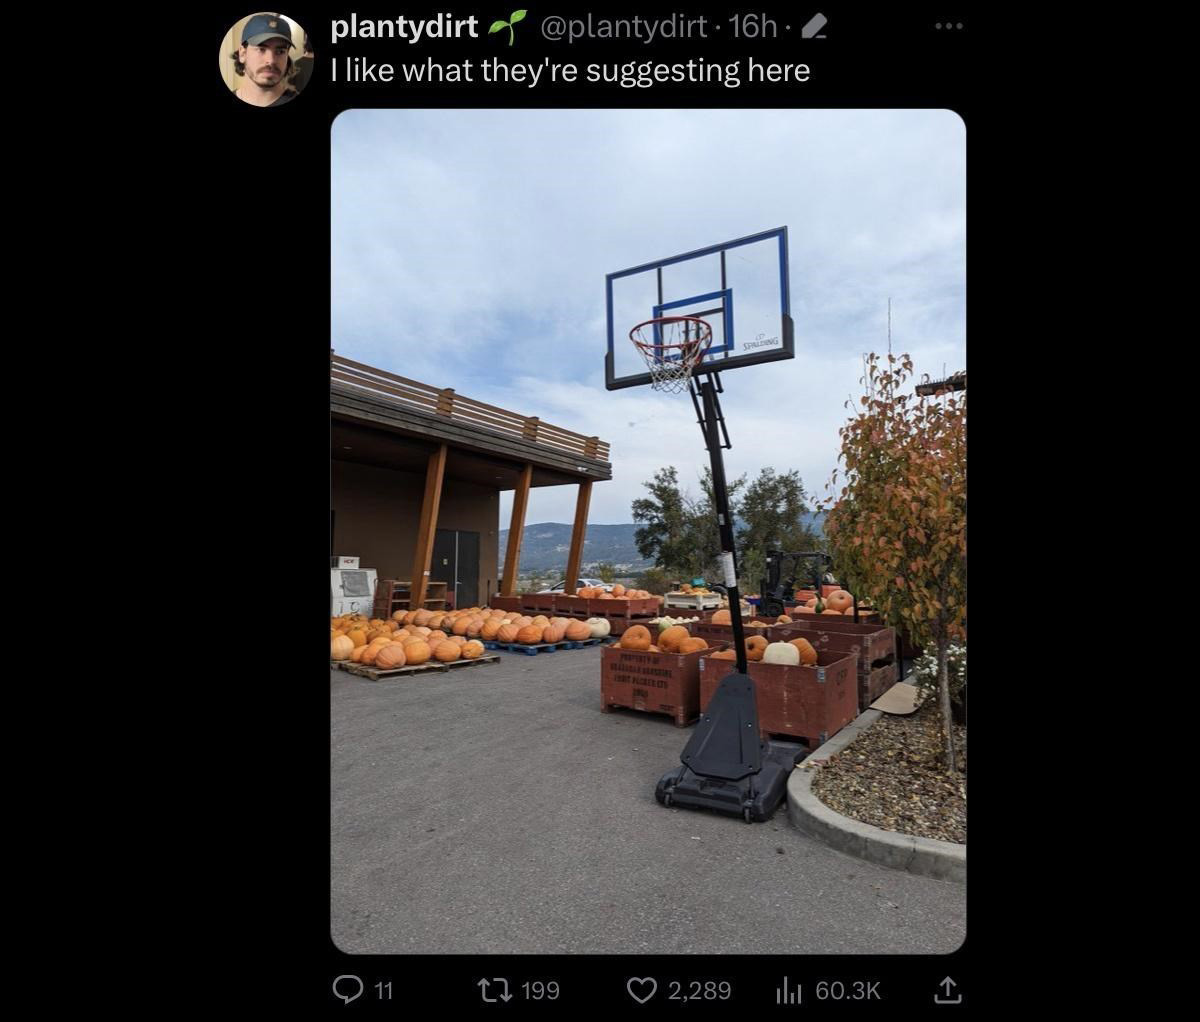View analytics via the bar chart icon
The image size is (1200, 1022).
click(790, 990)
